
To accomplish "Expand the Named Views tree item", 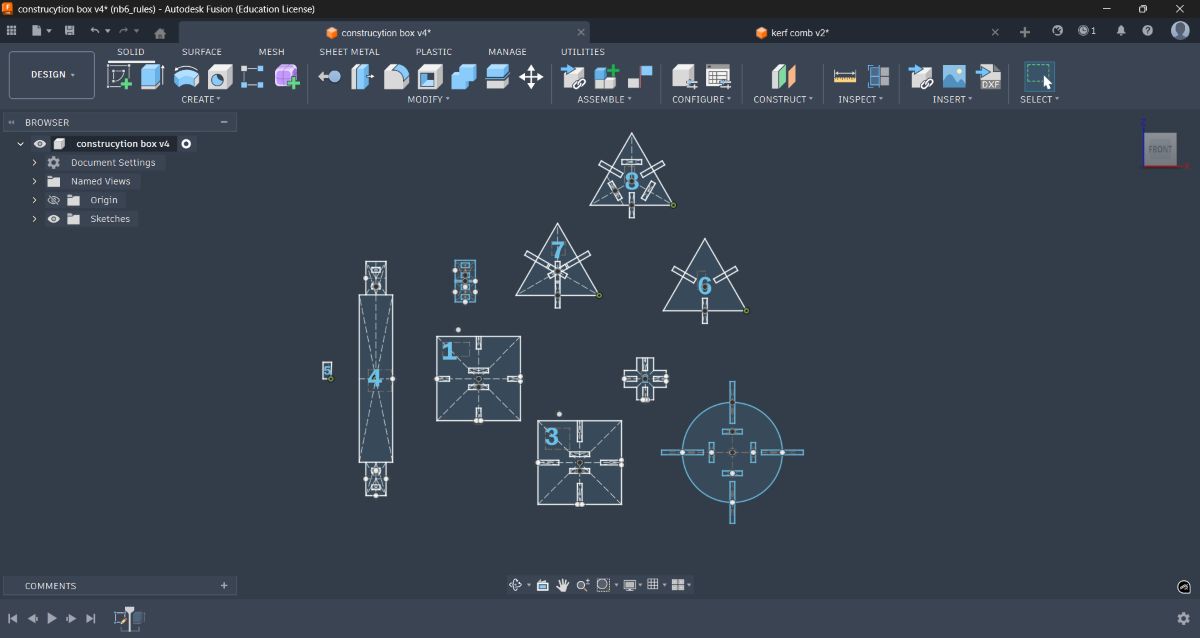I will coord(34,181).
